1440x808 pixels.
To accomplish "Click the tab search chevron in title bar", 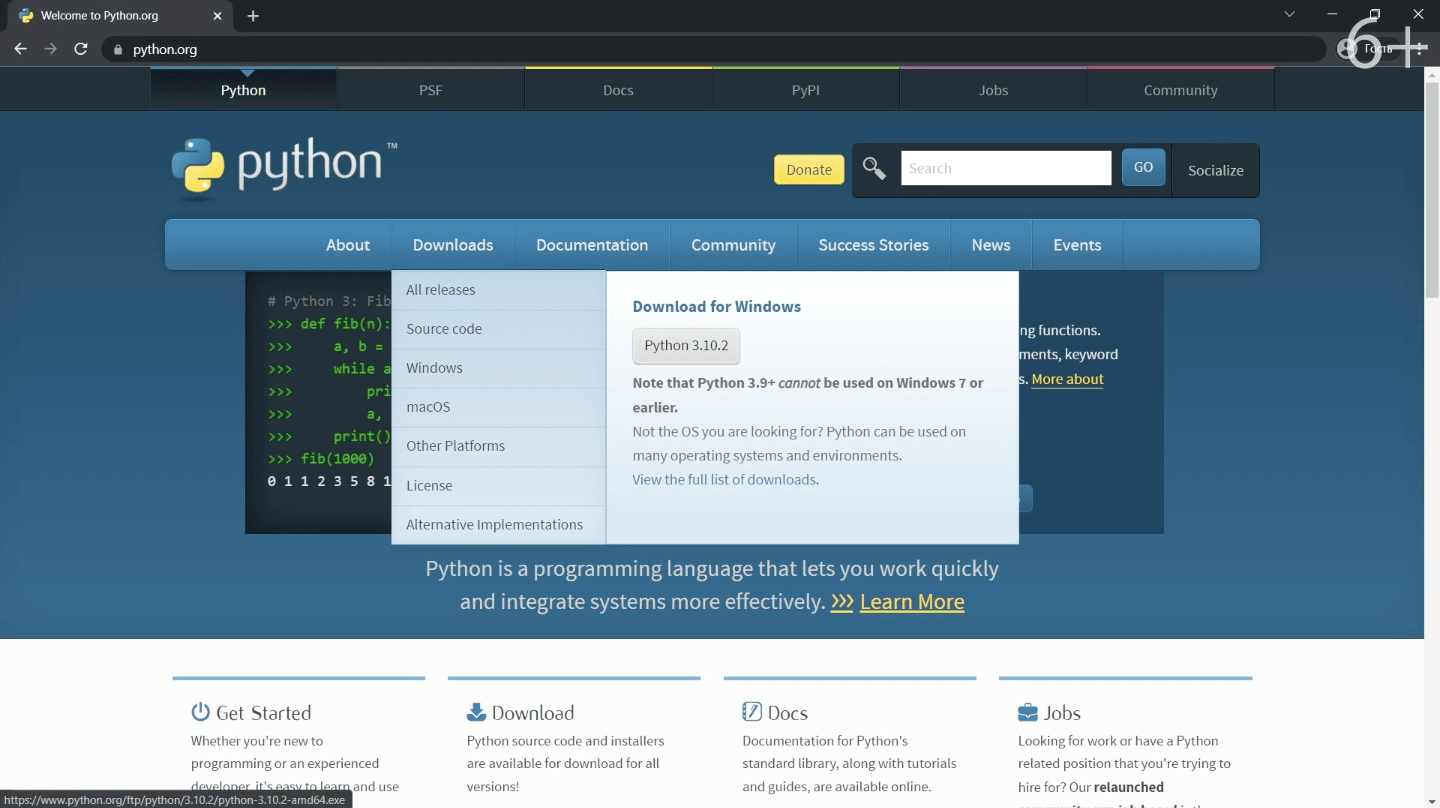I will [1289, 14].
